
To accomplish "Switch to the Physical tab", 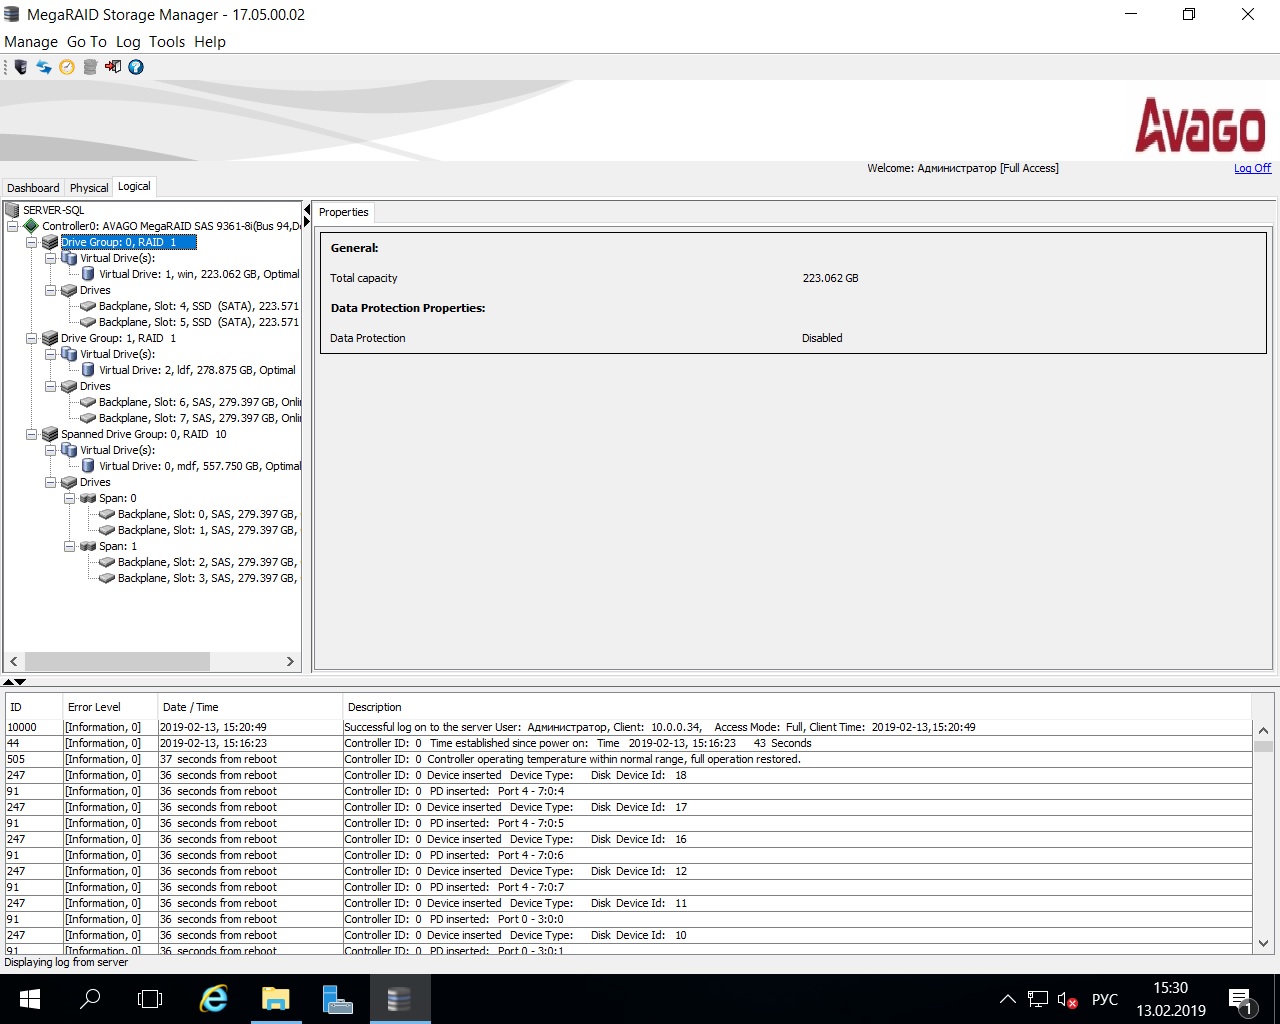I will (89, 188).
